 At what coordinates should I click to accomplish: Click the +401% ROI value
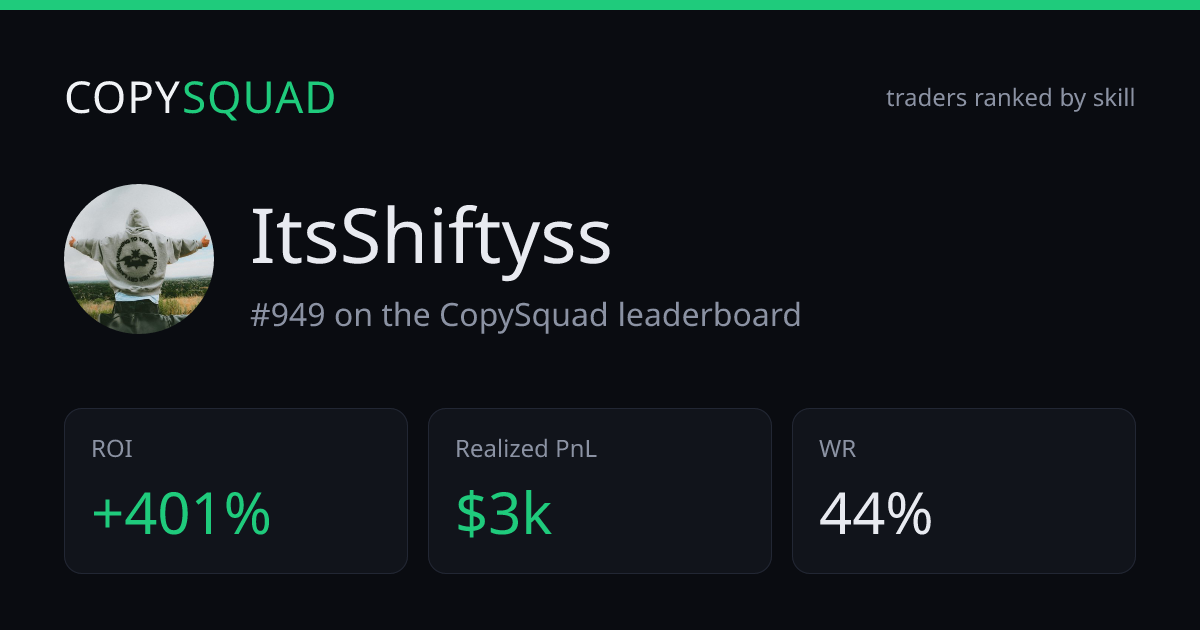tap(181, 513)
